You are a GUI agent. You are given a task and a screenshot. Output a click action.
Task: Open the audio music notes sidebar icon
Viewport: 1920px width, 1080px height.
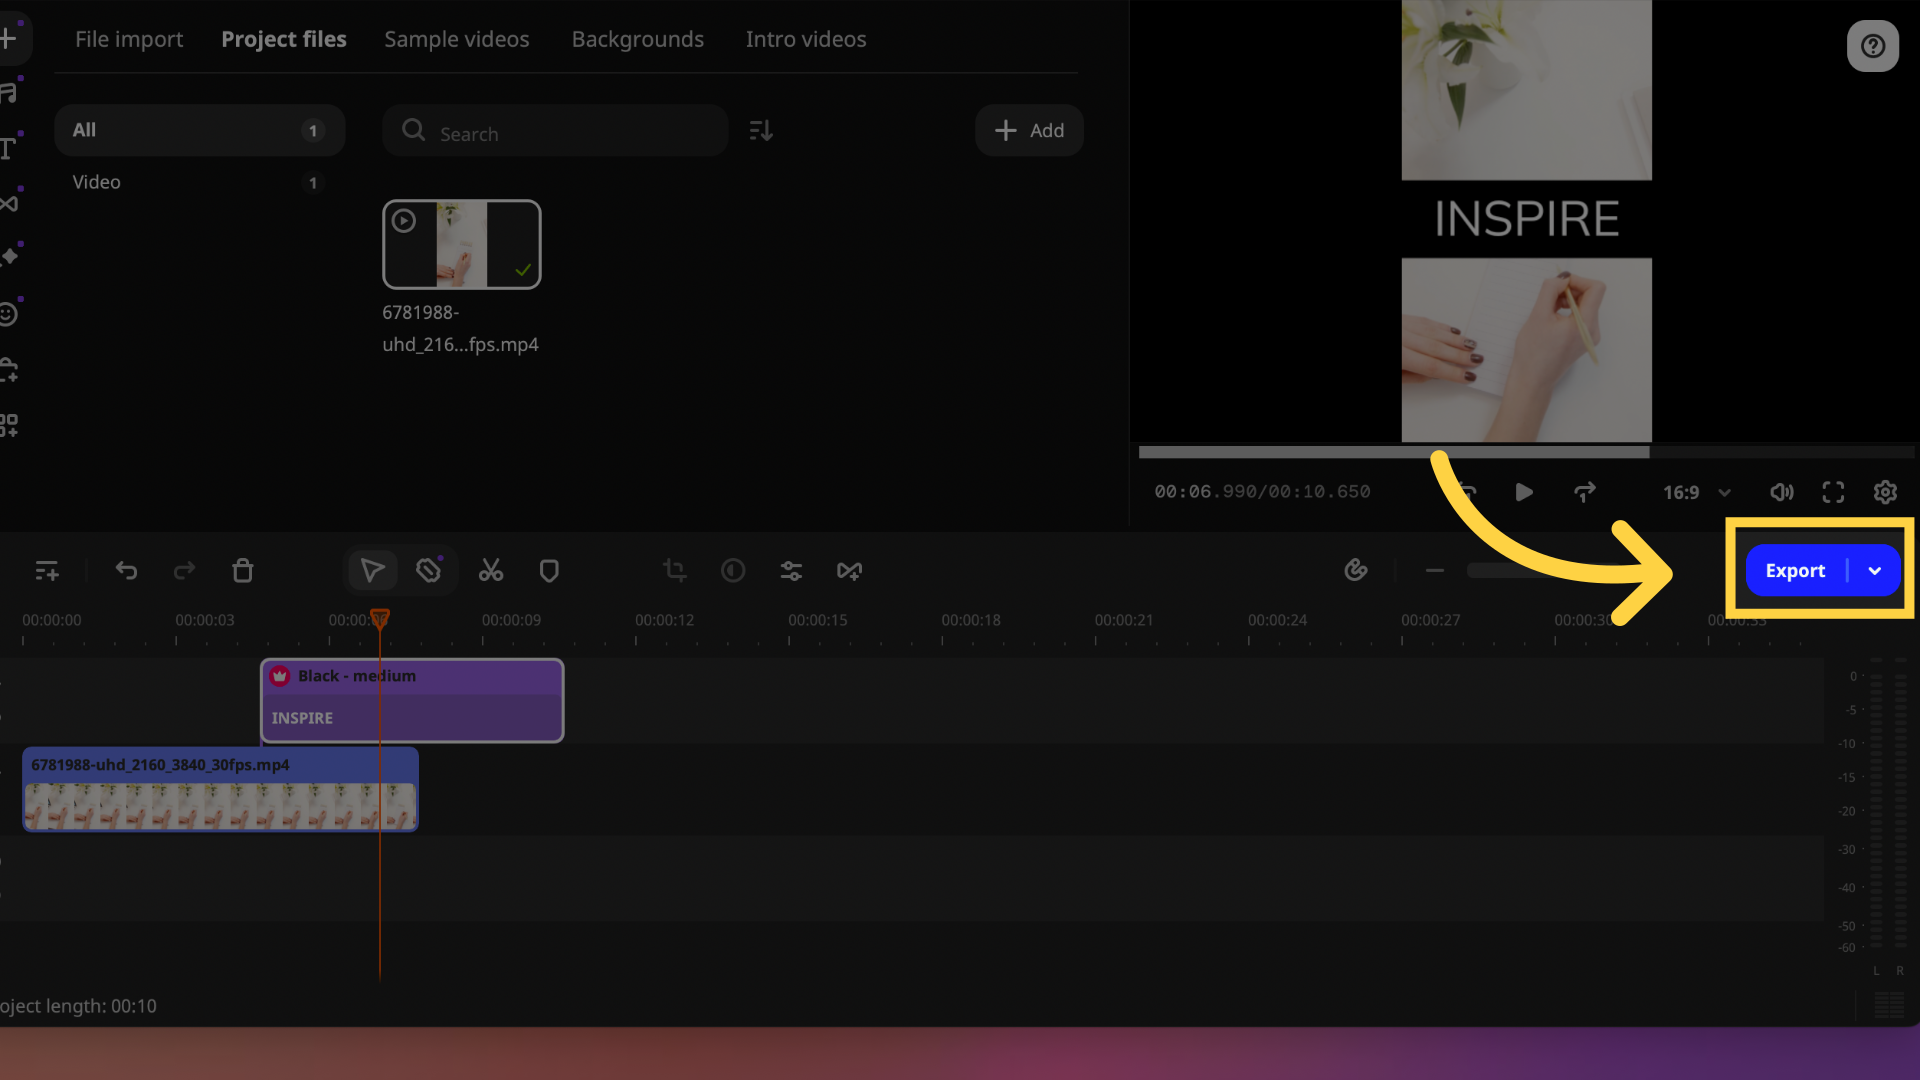tap(8, 93)
